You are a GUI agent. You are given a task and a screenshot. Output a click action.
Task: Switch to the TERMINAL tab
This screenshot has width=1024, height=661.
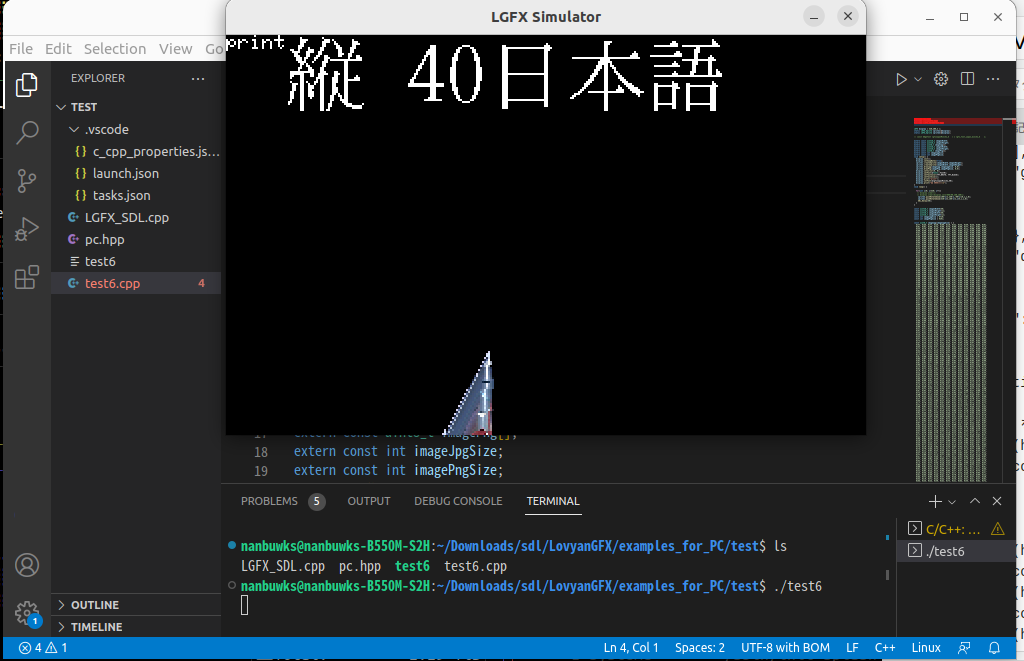coord(553,502)
